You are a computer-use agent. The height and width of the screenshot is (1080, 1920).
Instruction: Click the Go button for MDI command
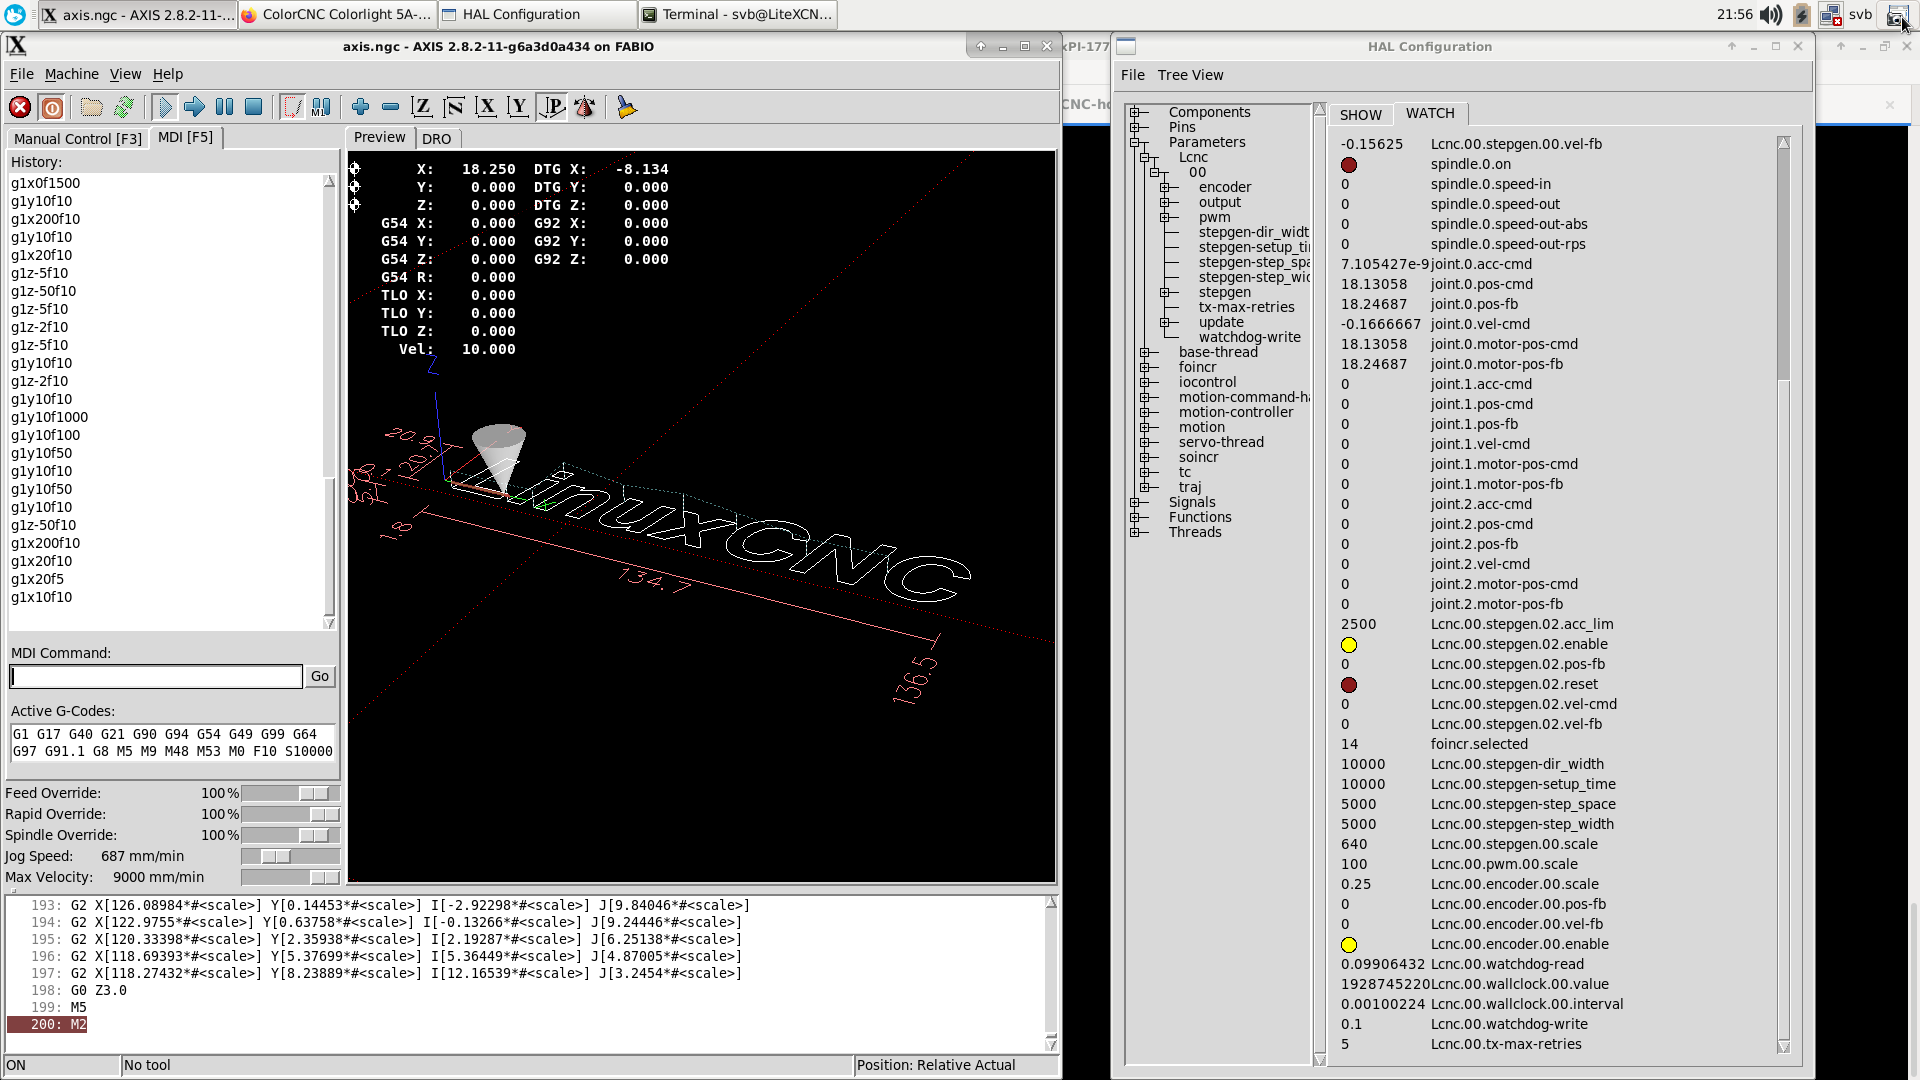[320, 676]
